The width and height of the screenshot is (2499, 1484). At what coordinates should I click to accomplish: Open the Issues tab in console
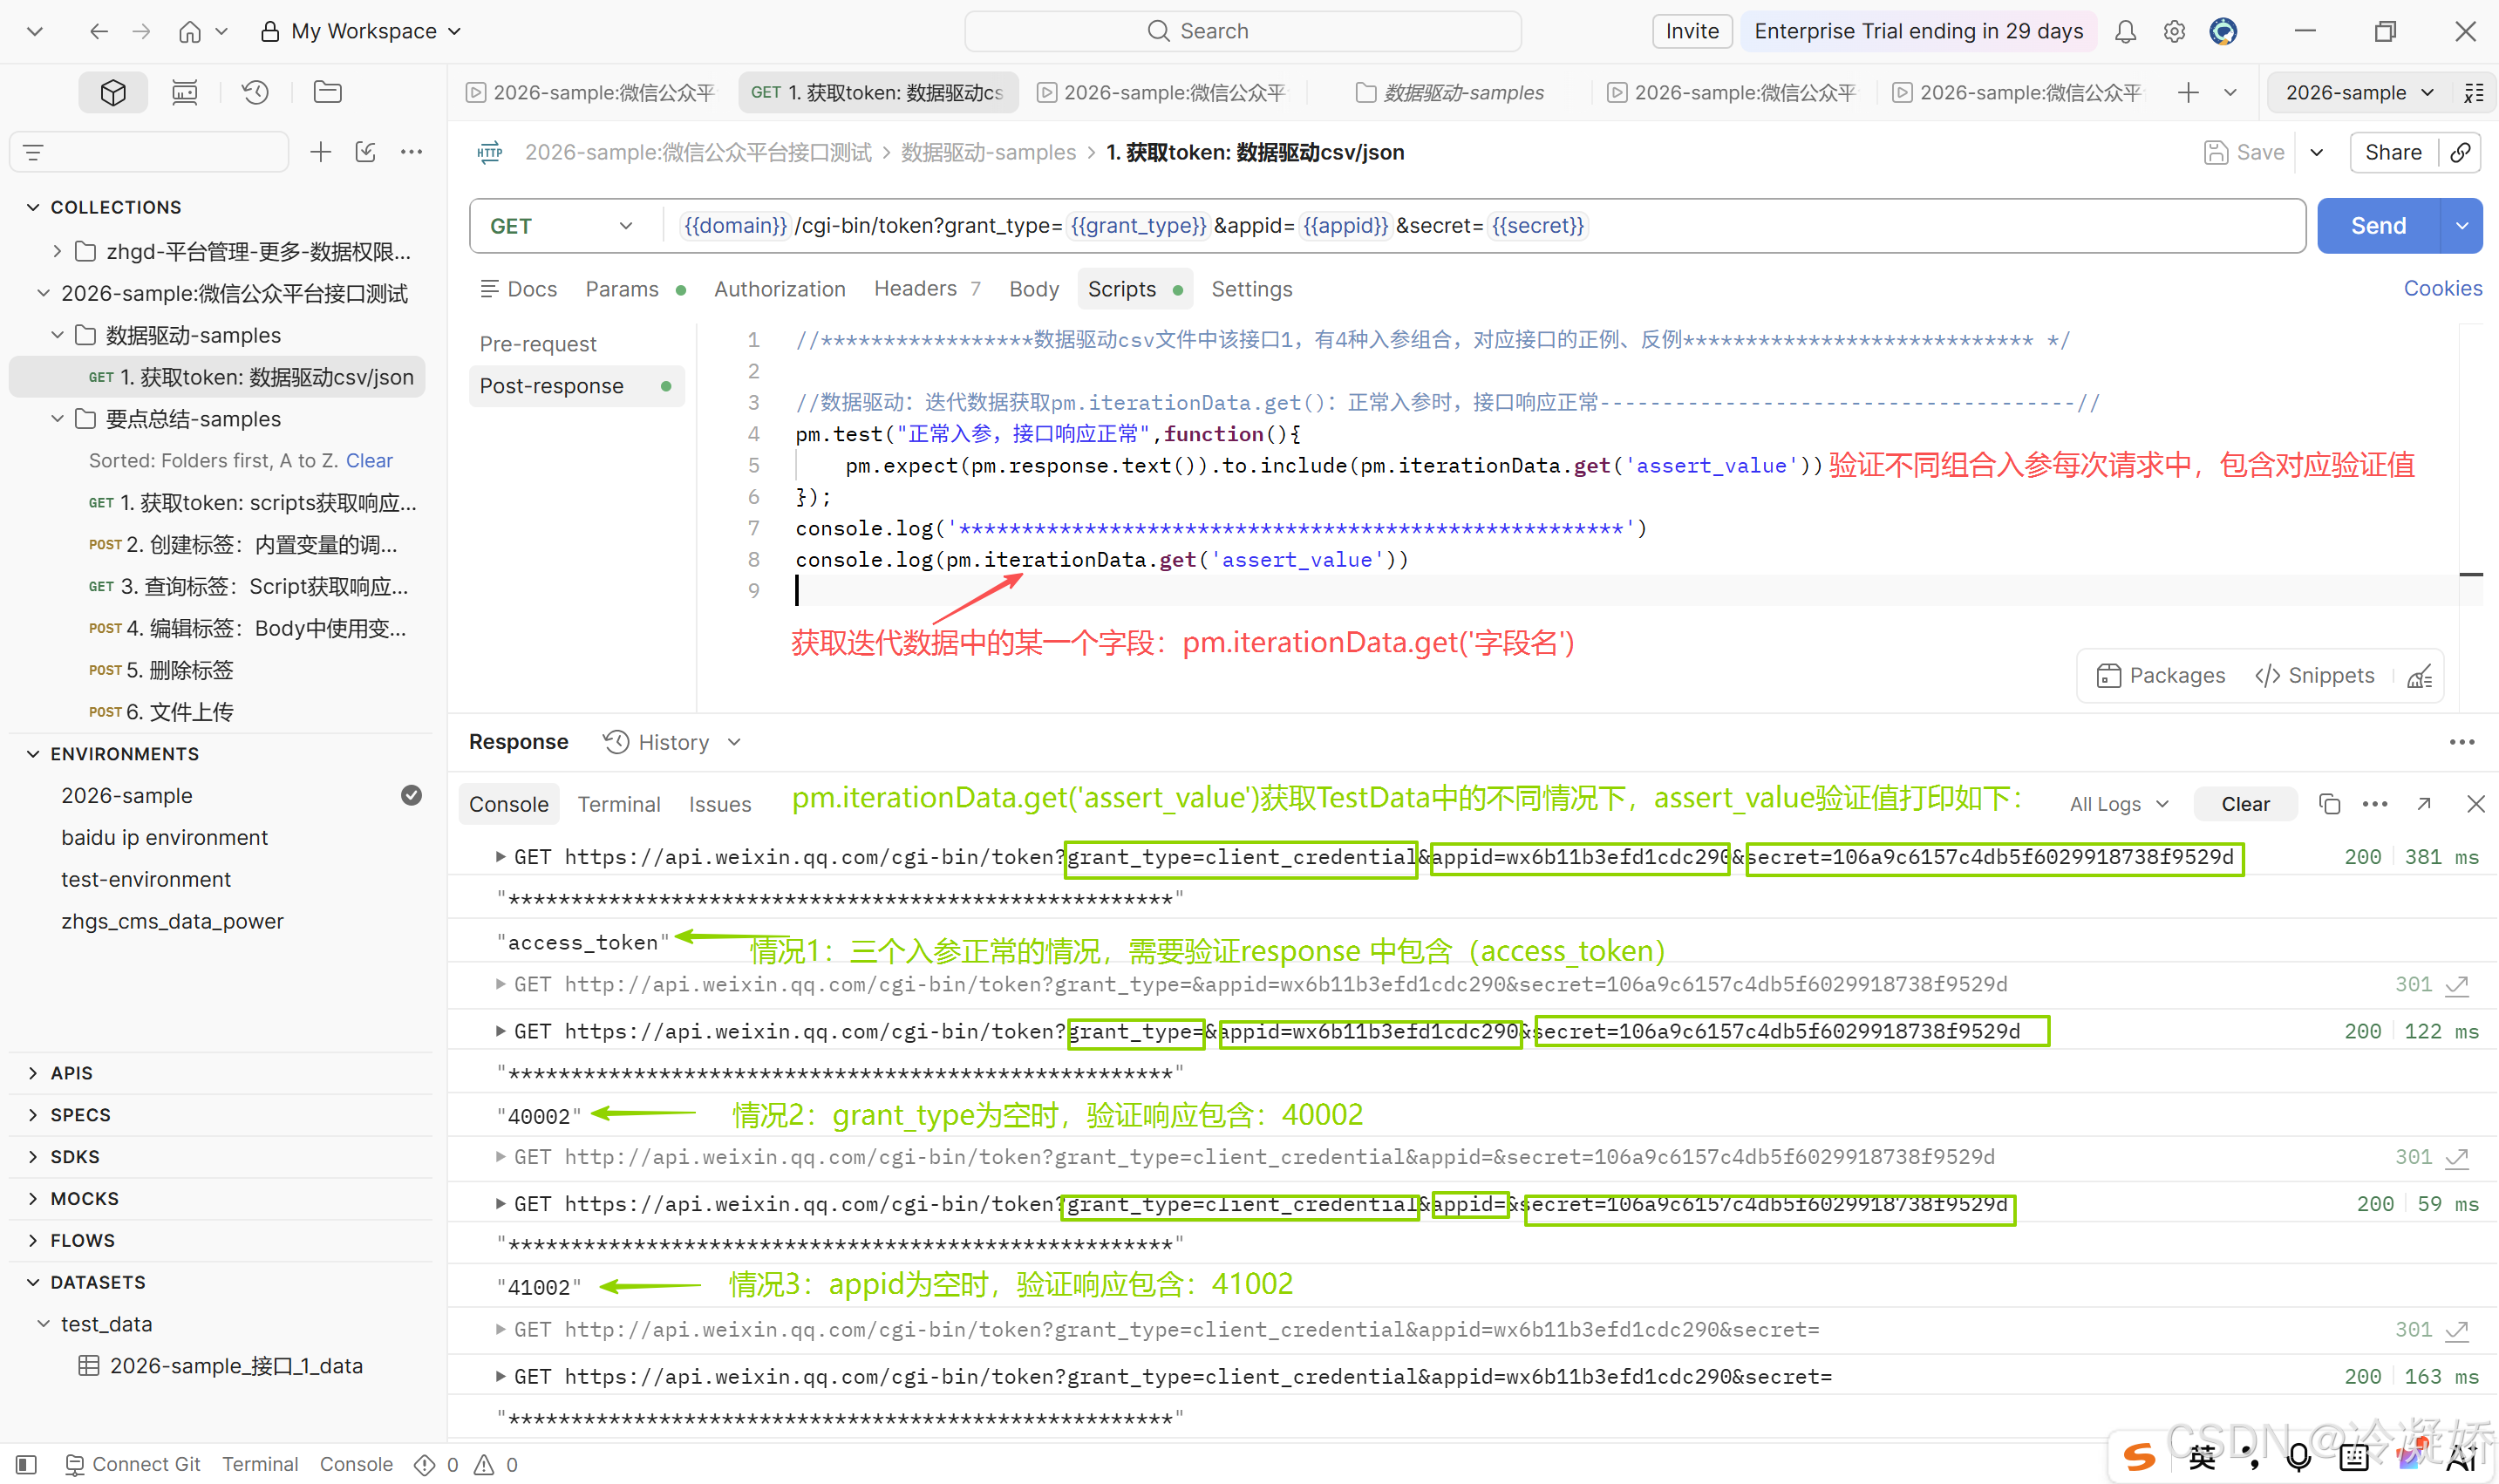coord(720,804)
